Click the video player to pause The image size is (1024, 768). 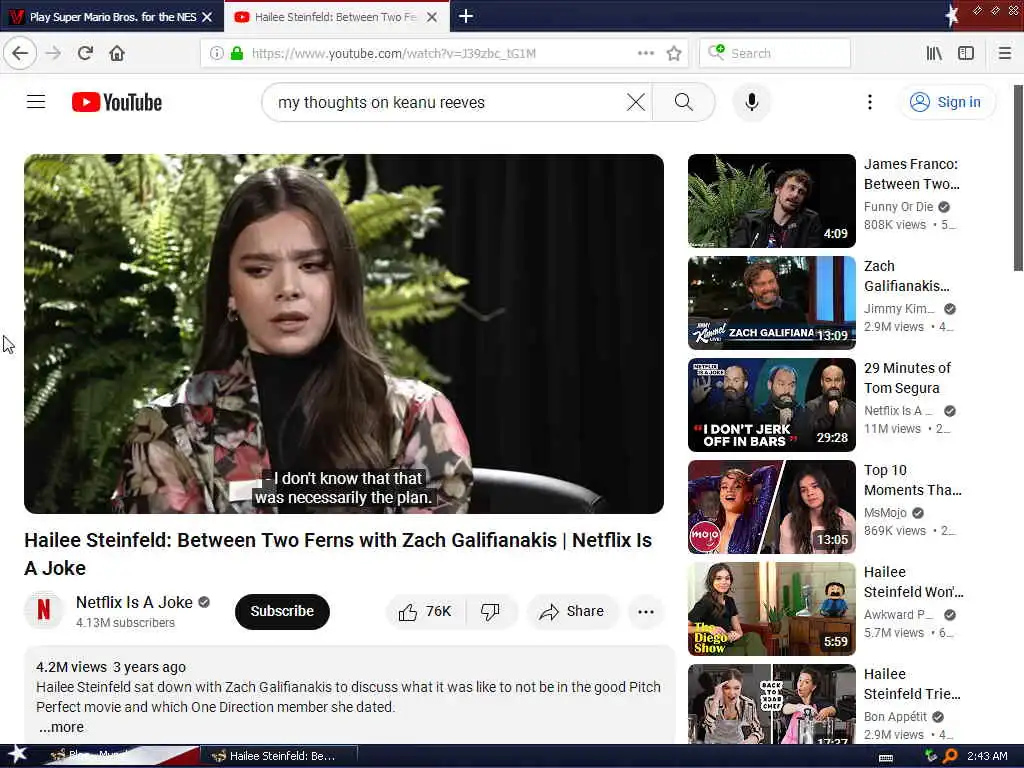pyautogui.click(x=344, y=334)
